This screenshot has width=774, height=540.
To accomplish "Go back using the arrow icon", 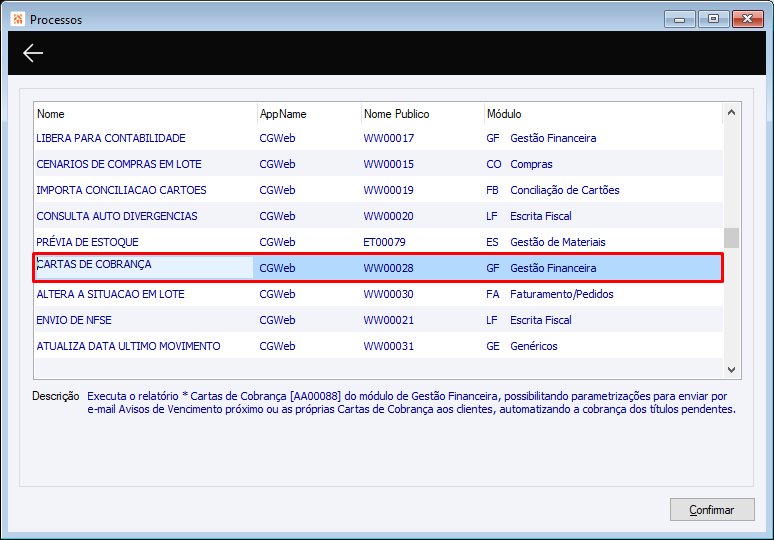I will pos(33,53).
